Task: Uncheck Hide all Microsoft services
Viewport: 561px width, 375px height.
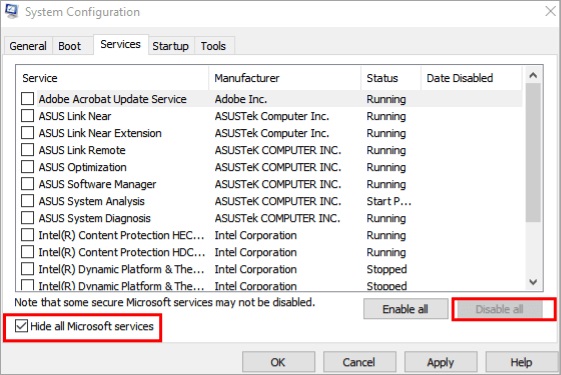Action: (21, 326)
